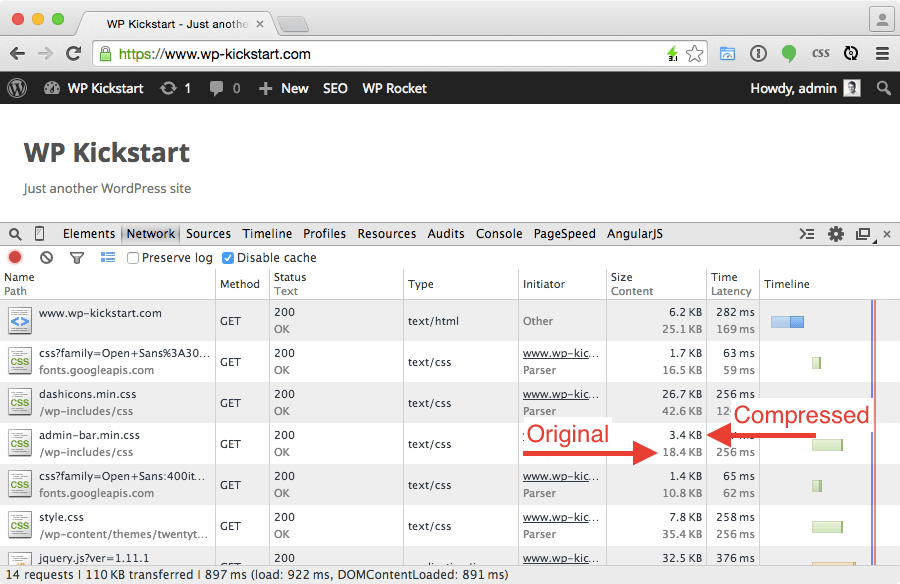Switch to the Elements tab
Screen dimensions: 900x584
[89, 234]
